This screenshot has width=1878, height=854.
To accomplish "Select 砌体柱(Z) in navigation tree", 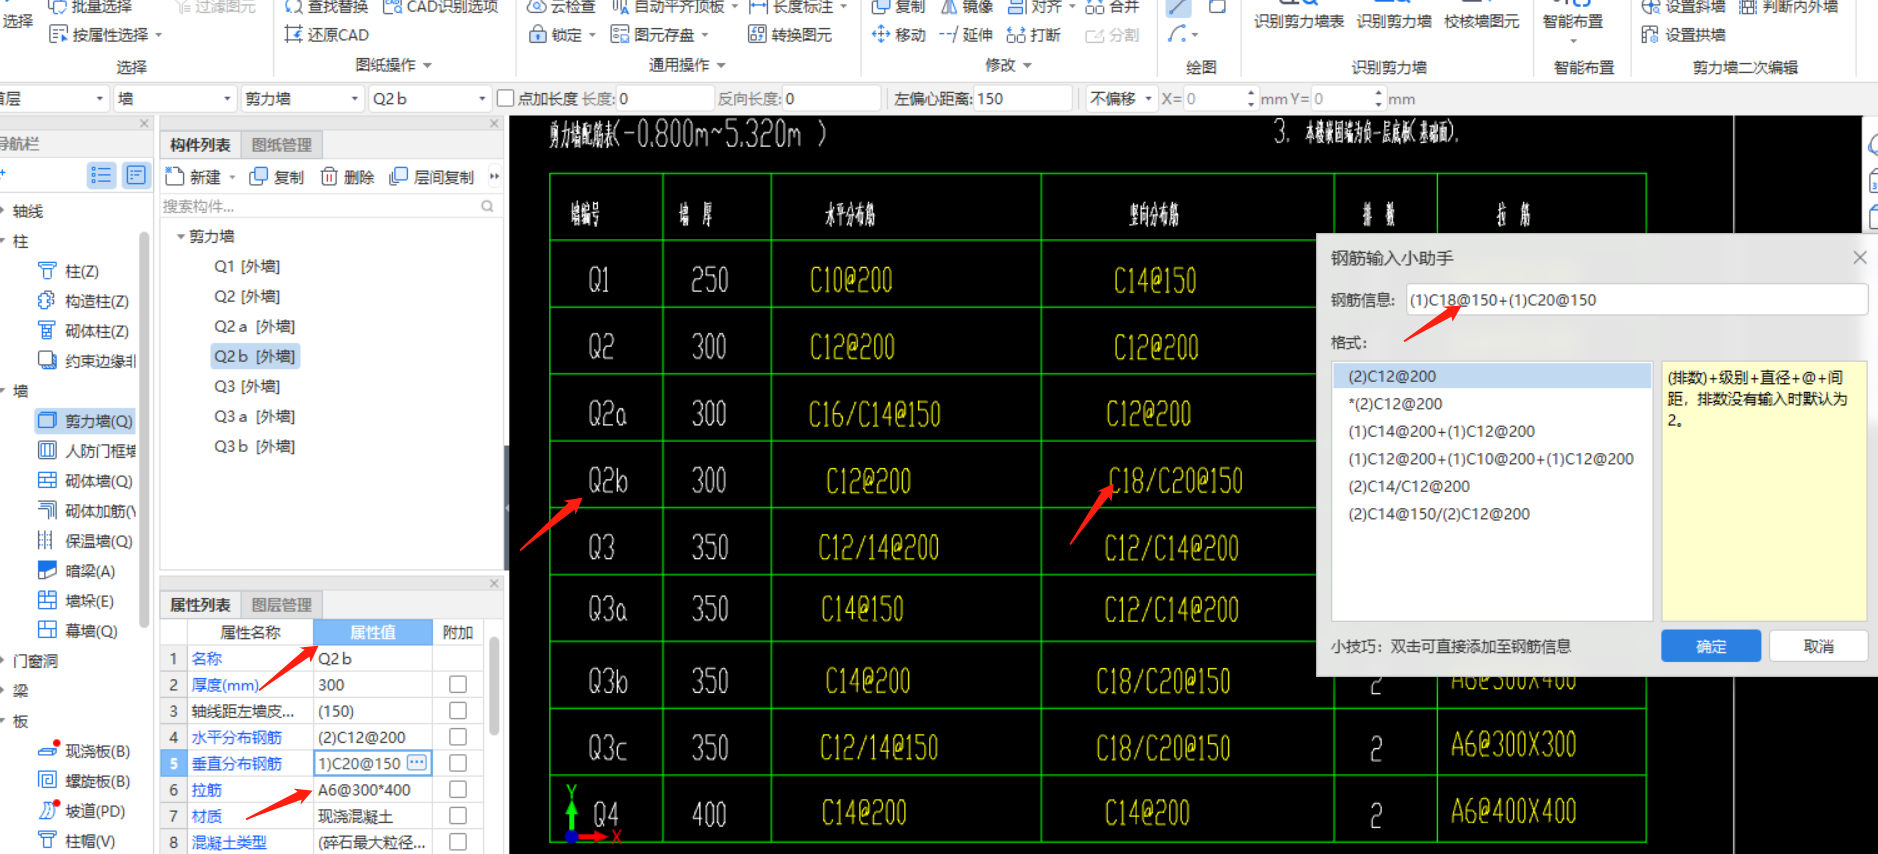I will click(x=84, y=331).
